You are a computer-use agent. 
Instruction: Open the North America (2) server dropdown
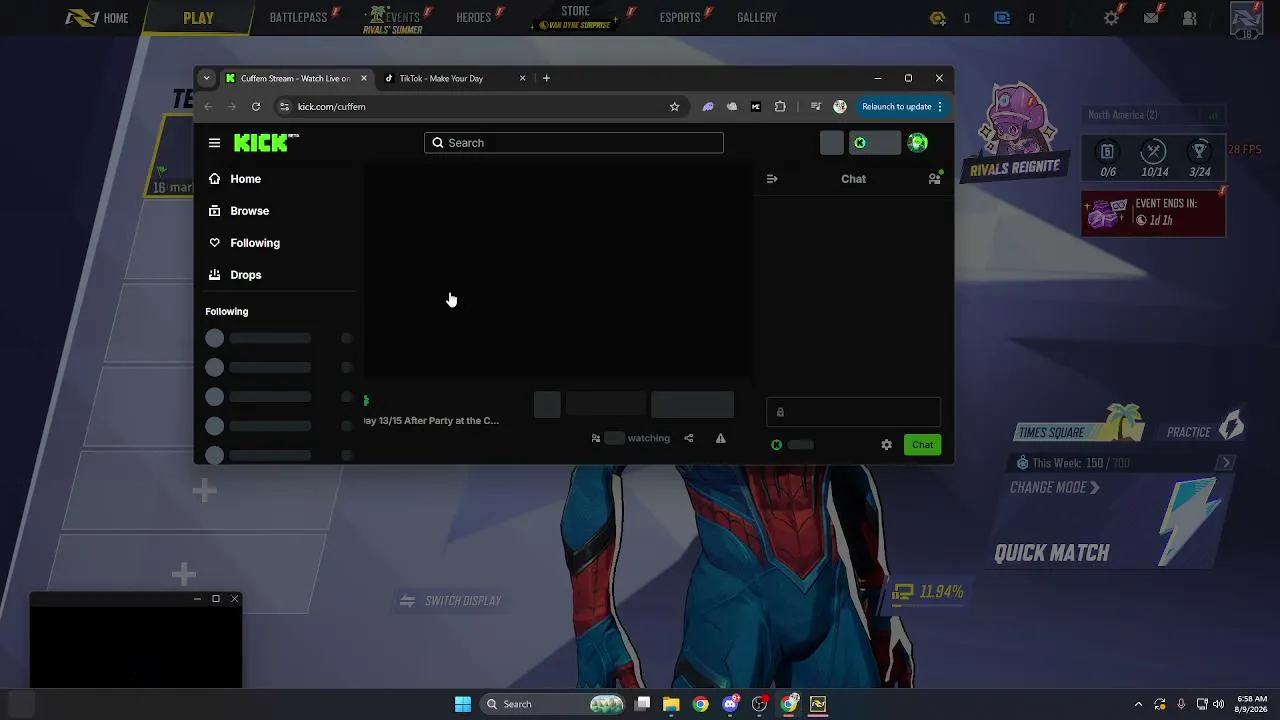click(x=1154, y=115)
